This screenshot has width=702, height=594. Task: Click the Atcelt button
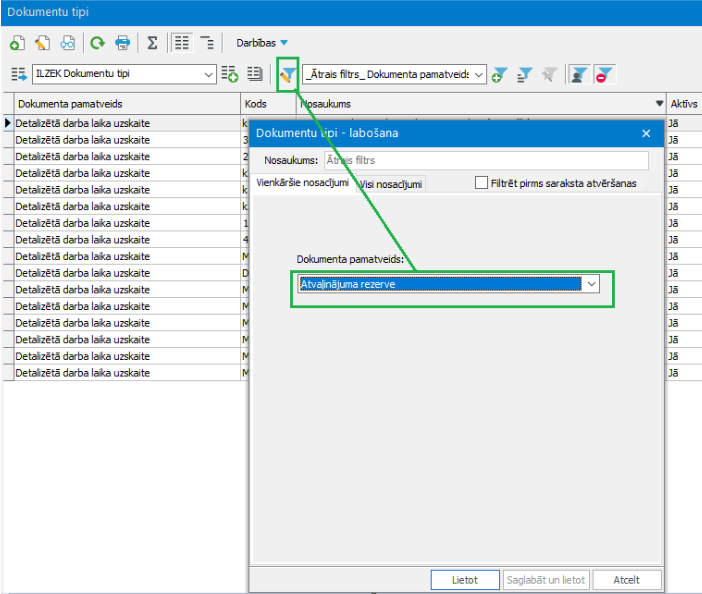627,580
